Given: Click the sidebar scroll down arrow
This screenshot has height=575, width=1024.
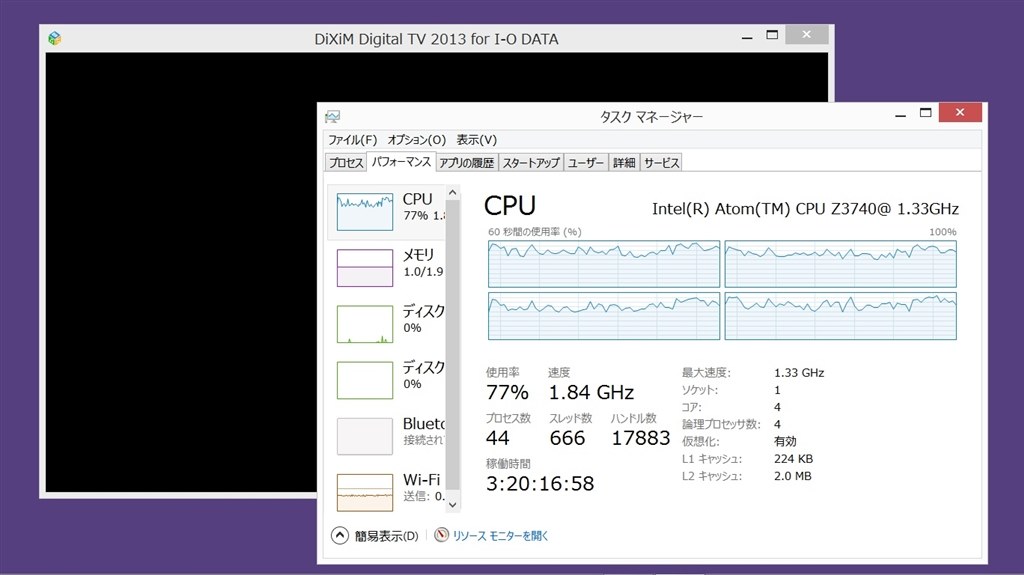Looking at the screenshot, I should click(x=453, y=504).
